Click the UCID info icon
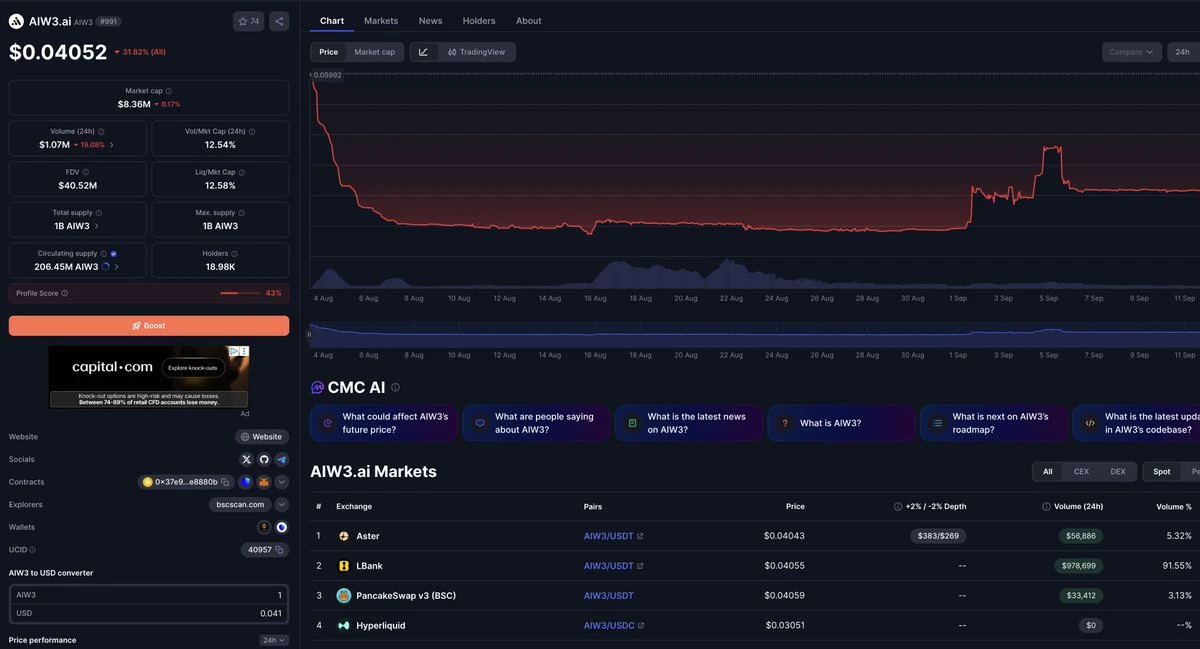 32,550
